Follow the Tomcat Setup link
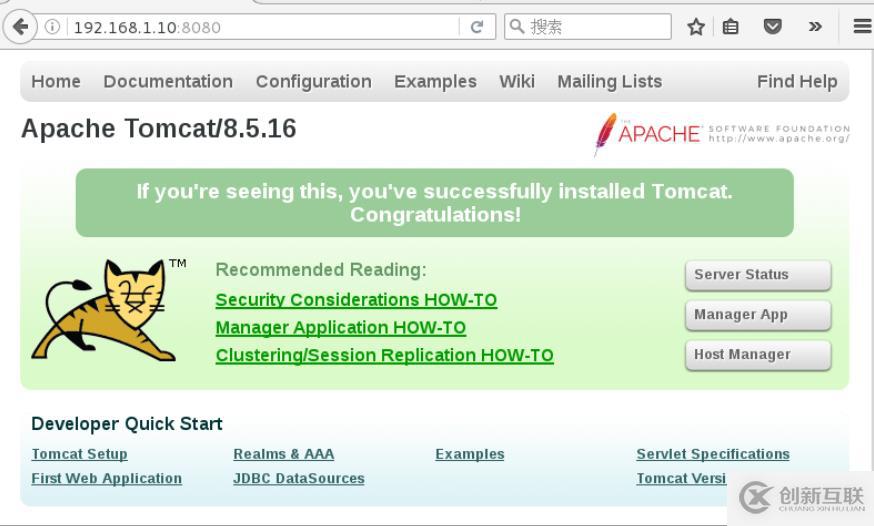 [79, 454]
